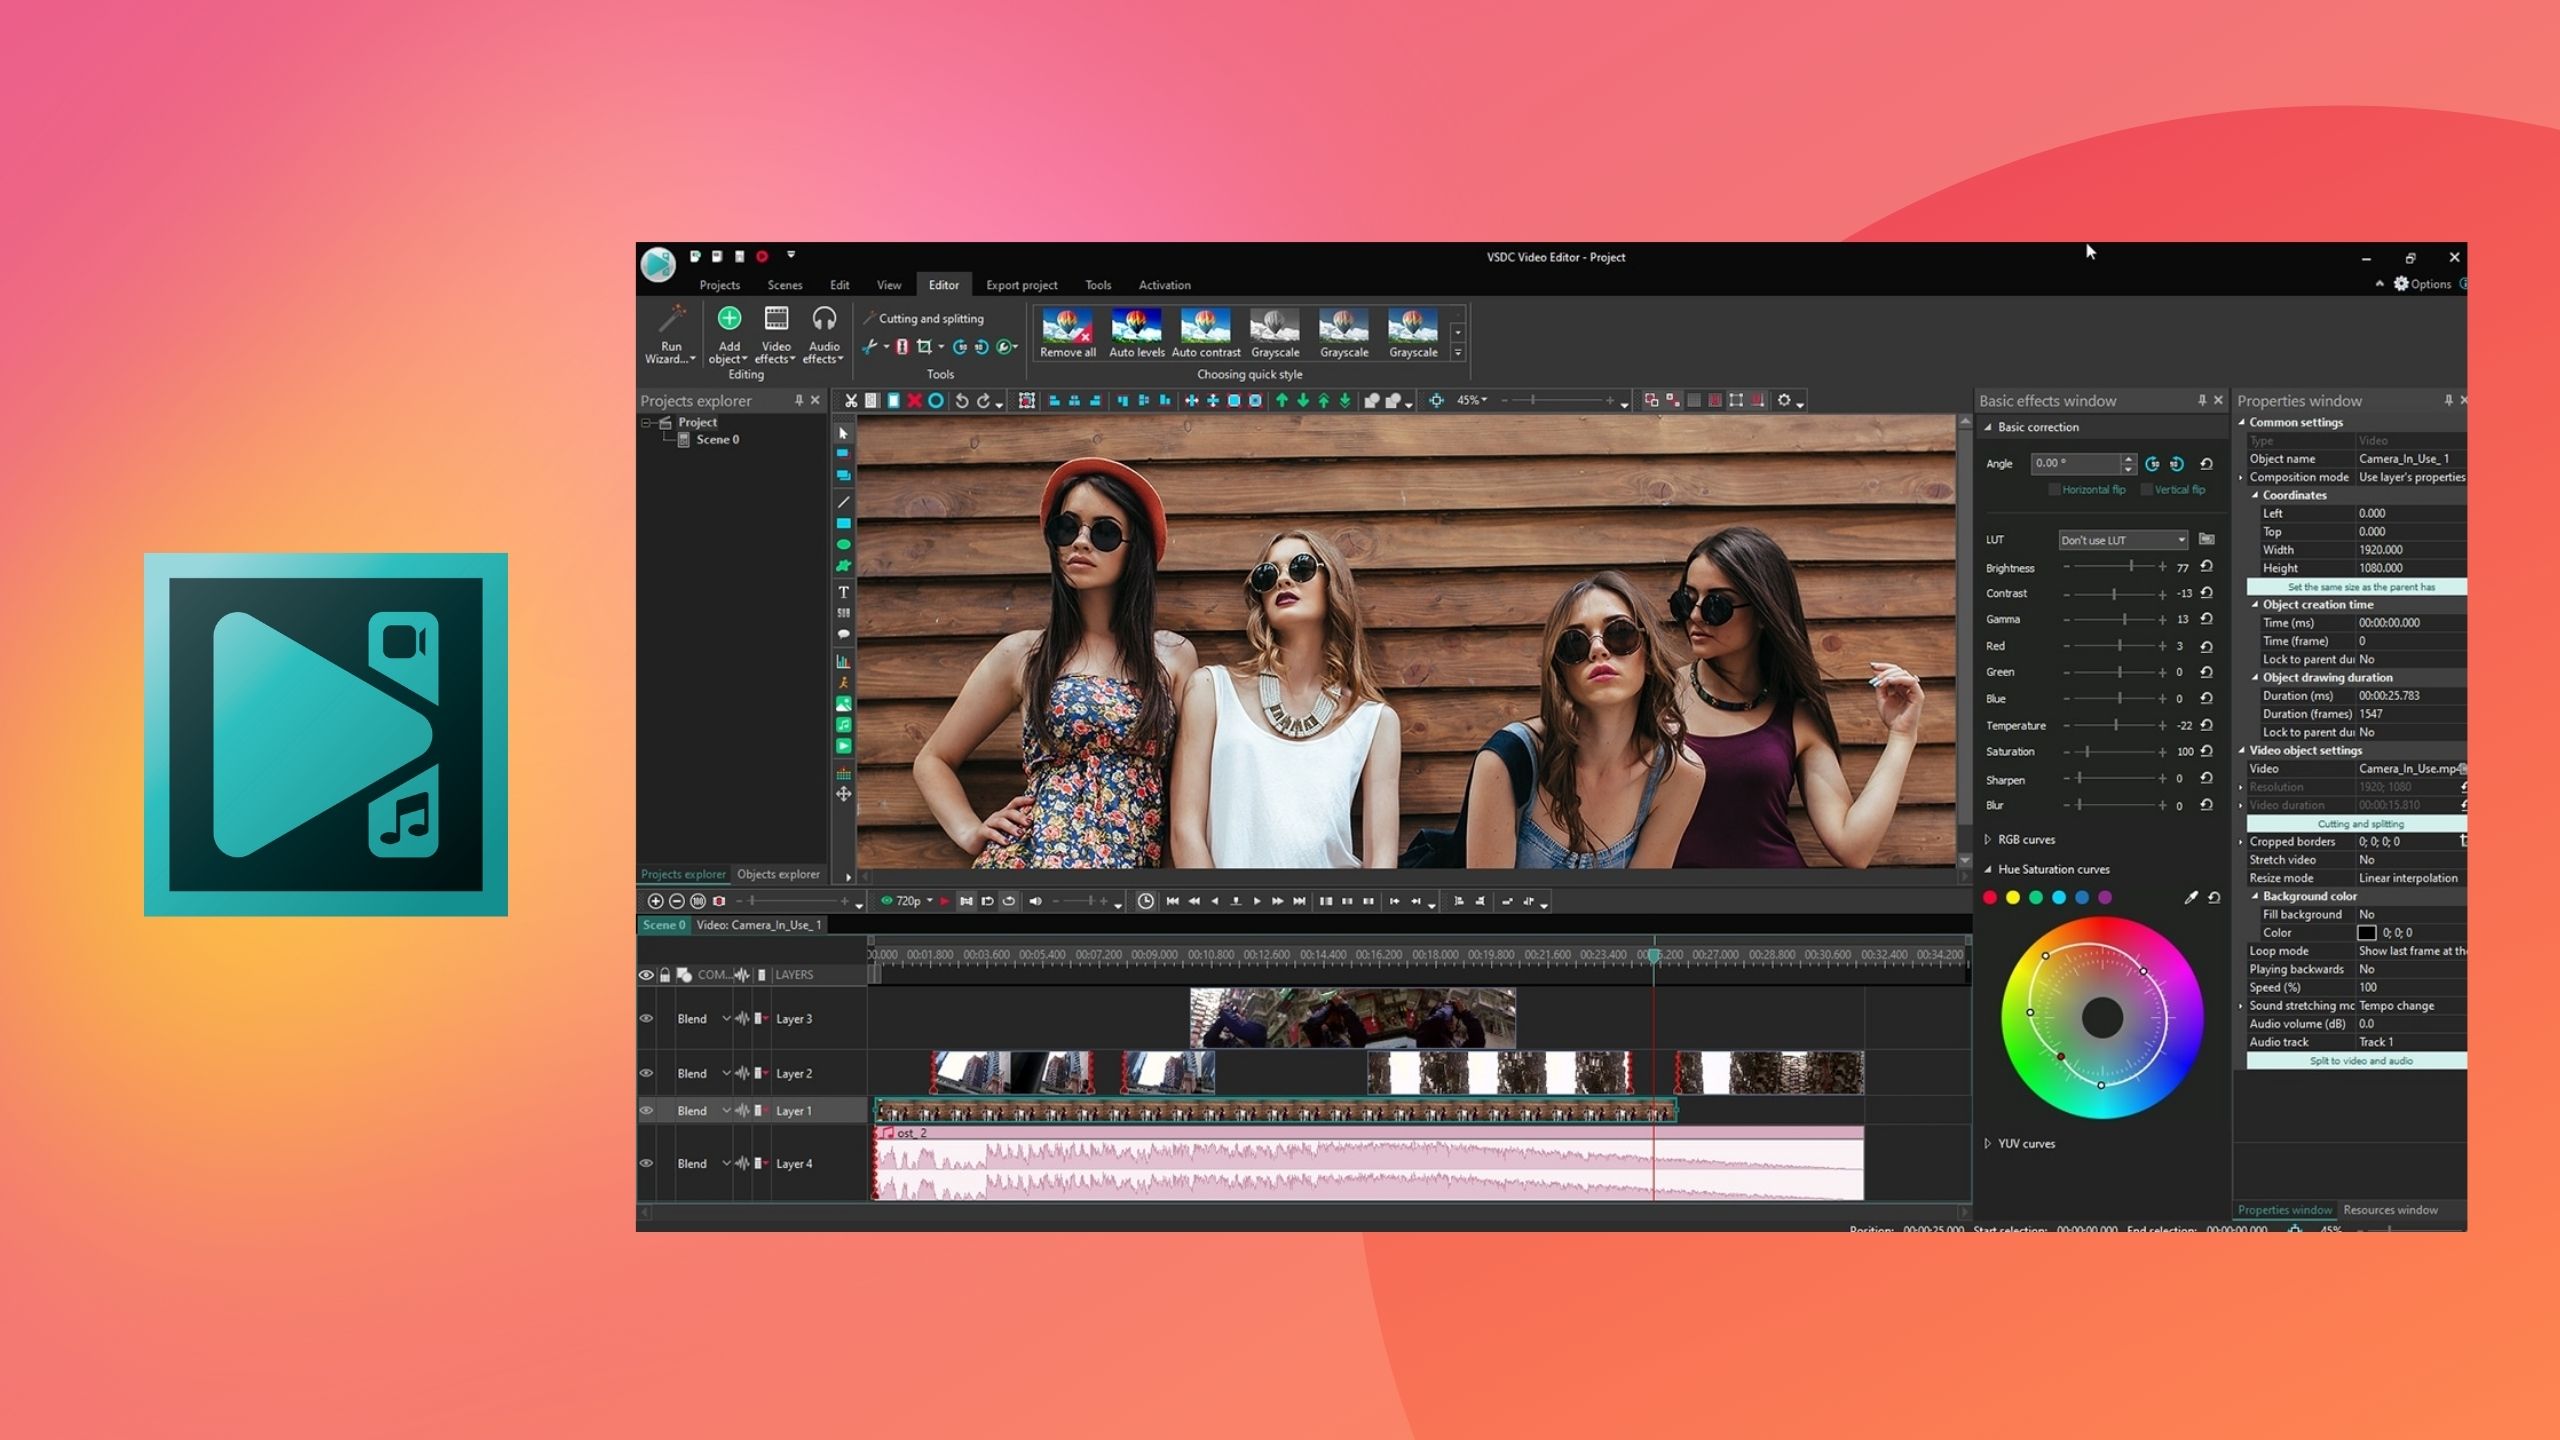Apply the Auto contrast quick style
This screenshot has height=1440, width=2560.
[1205, 333]
